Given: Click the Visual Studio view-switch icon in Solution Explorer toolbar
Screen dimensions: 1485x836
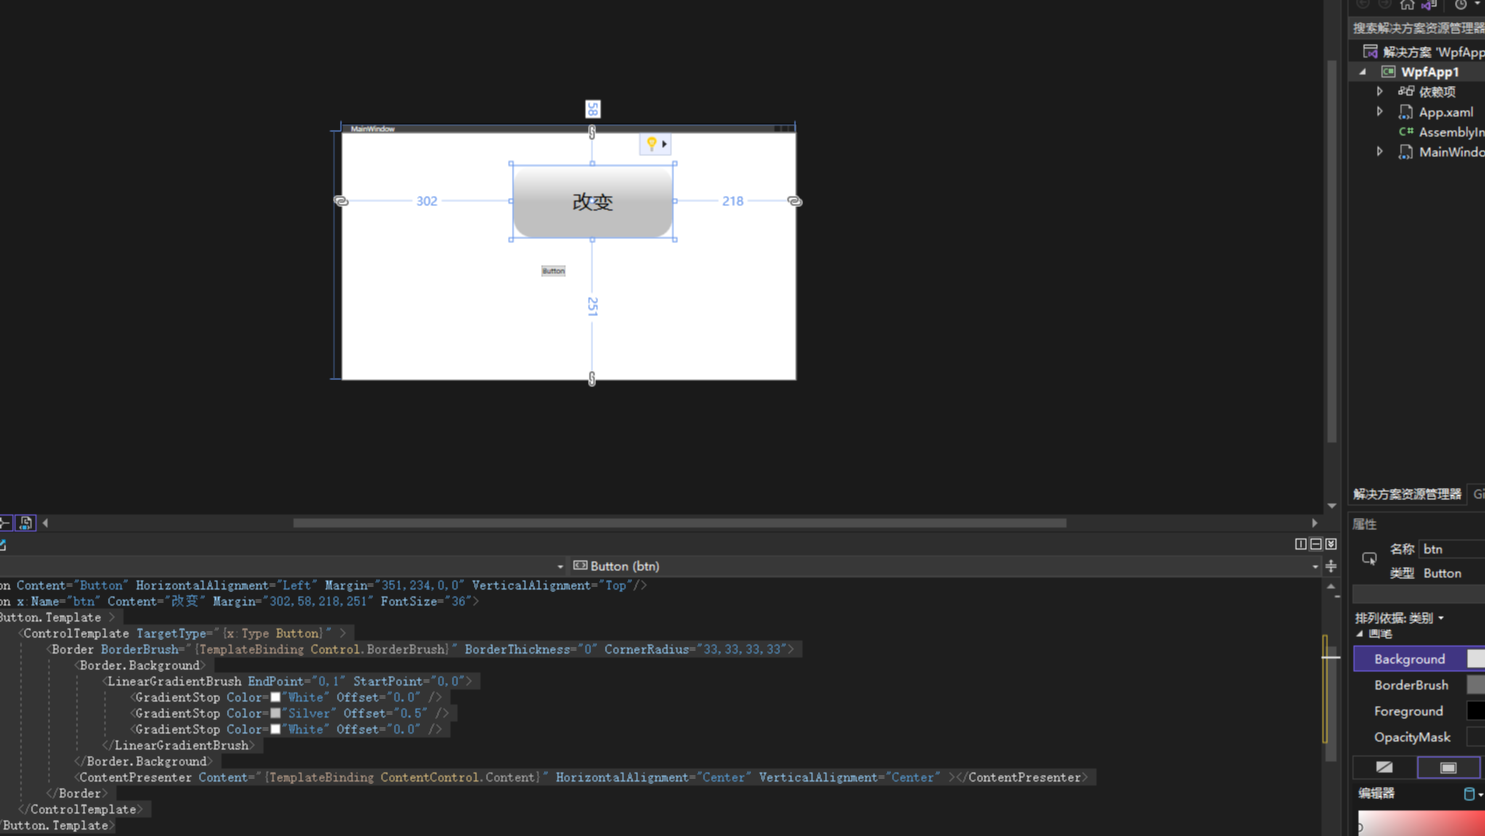Looking at the screenshot, I should point(1429,5).
